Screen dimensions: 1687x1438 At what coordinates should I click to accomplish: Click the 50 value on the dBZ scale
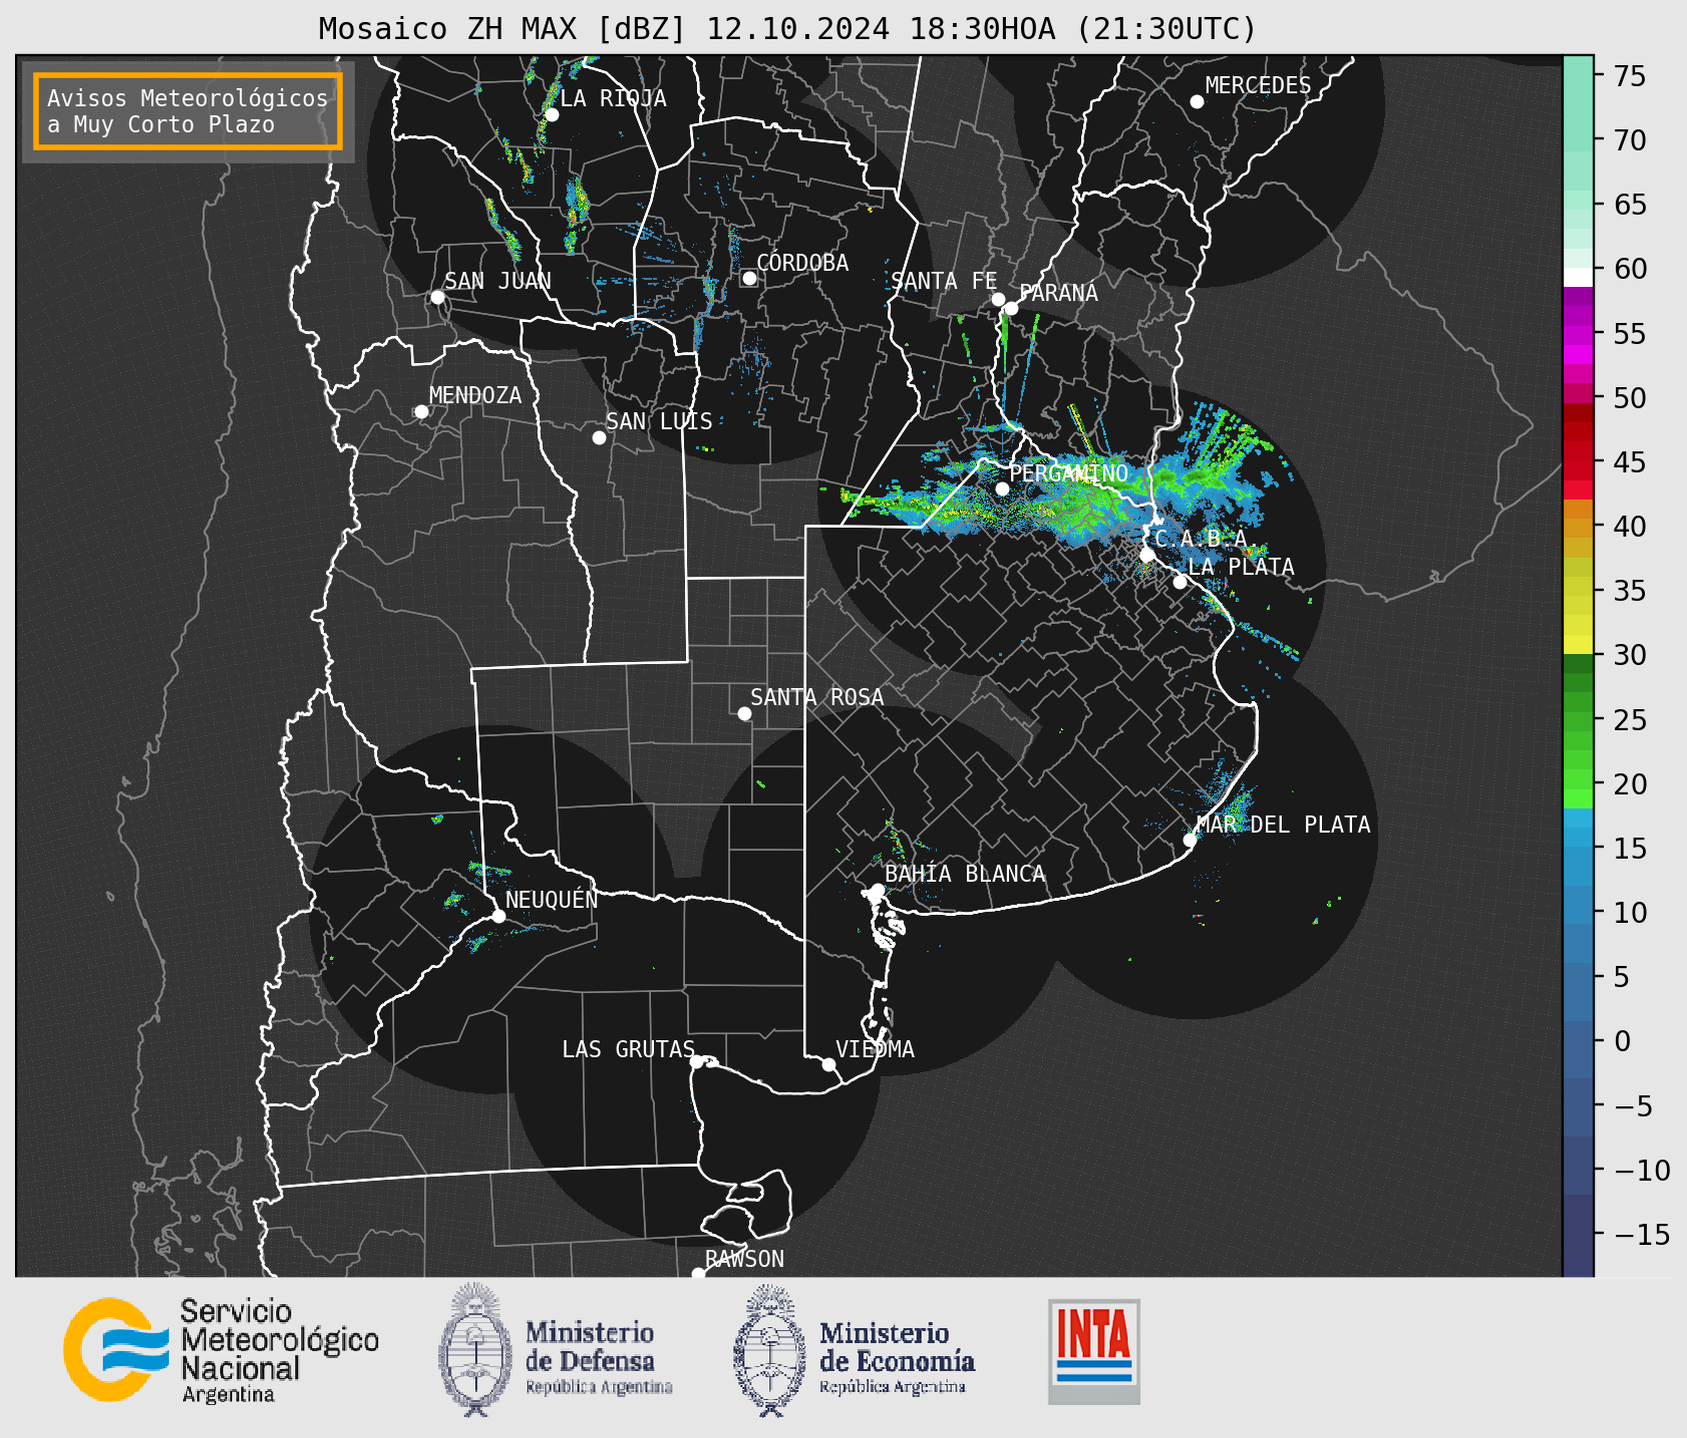click(x=1629, y=398)
